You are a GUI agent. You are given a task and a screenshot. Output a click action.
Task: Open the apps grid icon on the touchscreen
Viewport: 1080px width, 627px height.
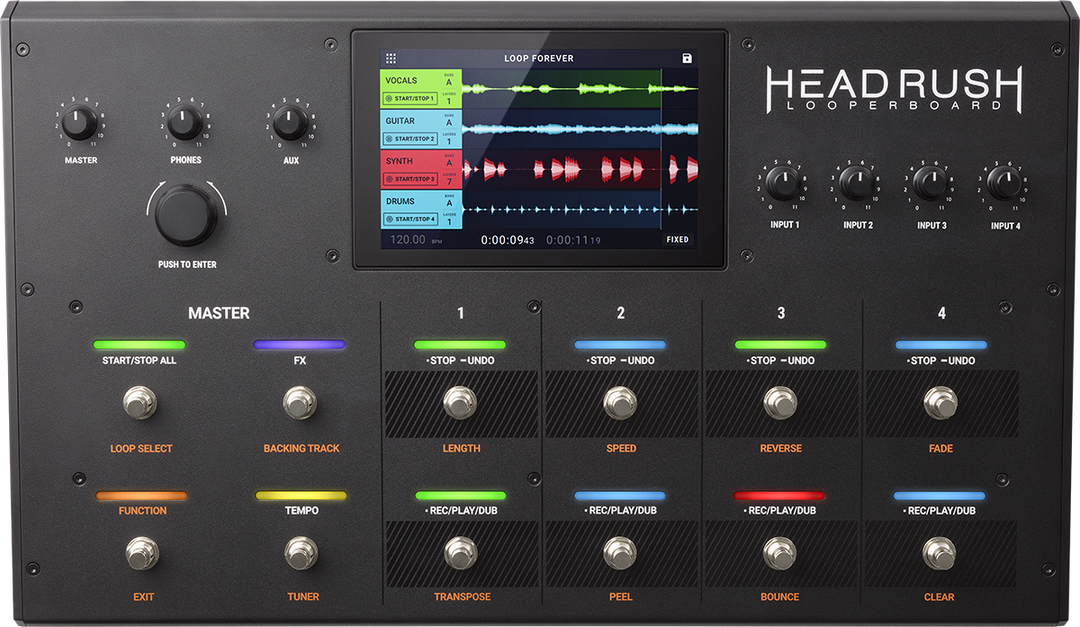pos(391,56)
